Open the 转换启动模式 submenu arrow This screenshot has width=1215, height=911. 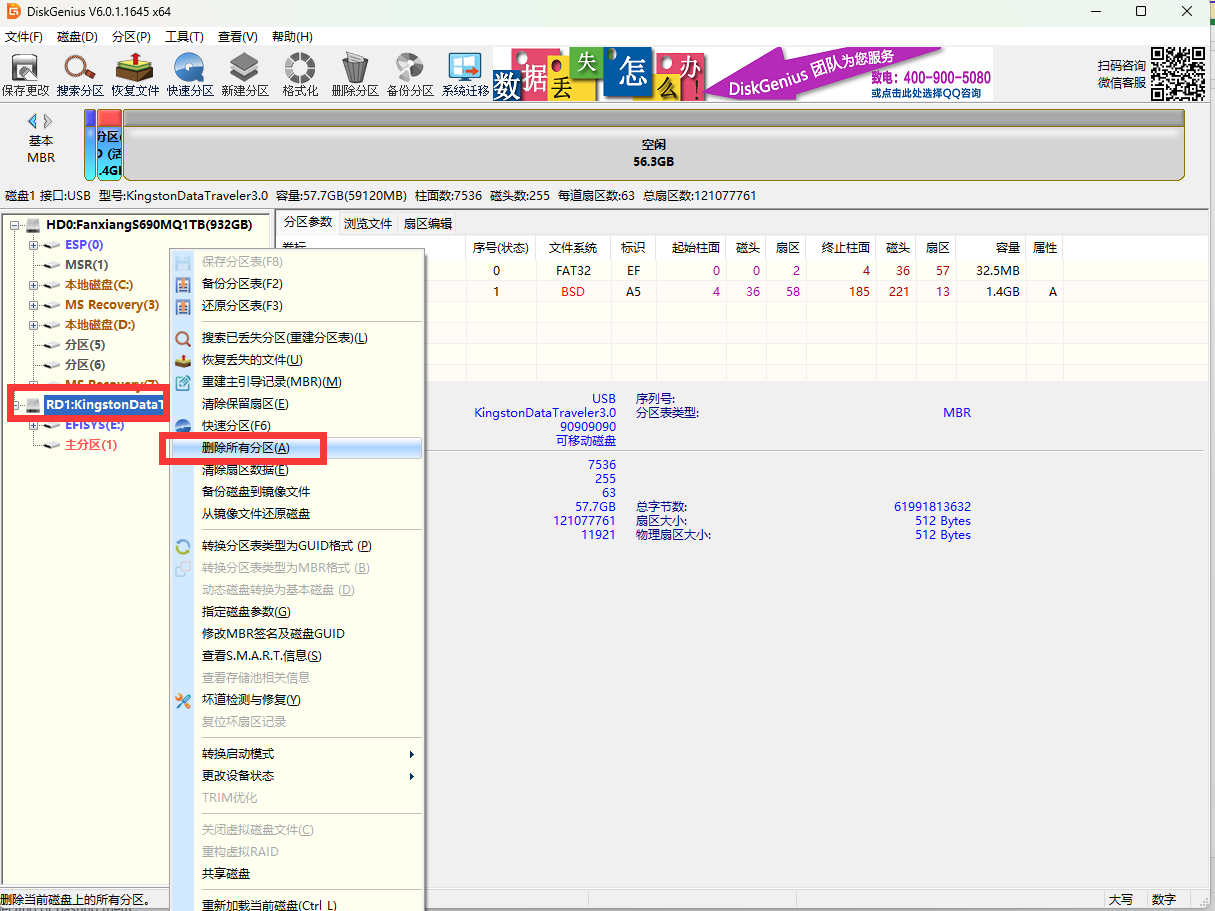pos(411,754)
